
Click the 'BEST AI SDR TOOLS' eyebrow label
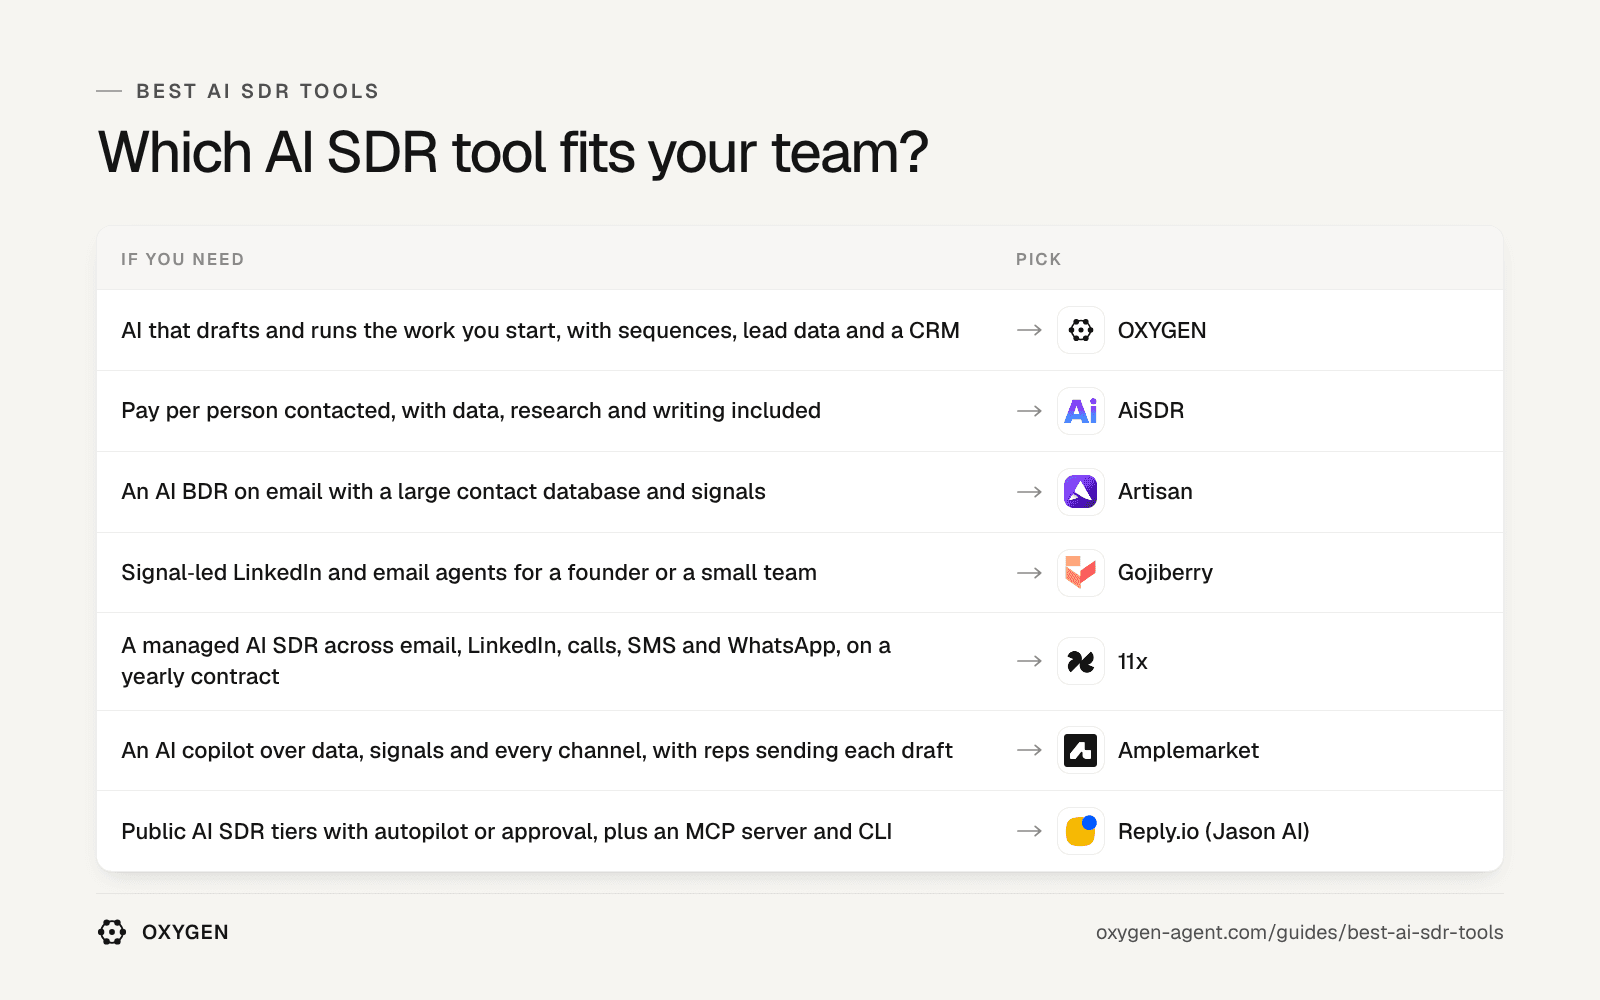tap(258, 91)
